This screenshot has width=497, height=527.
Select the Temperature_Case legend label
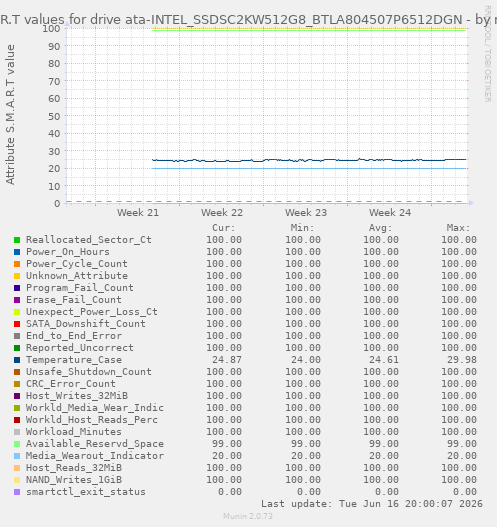(74, 360)
